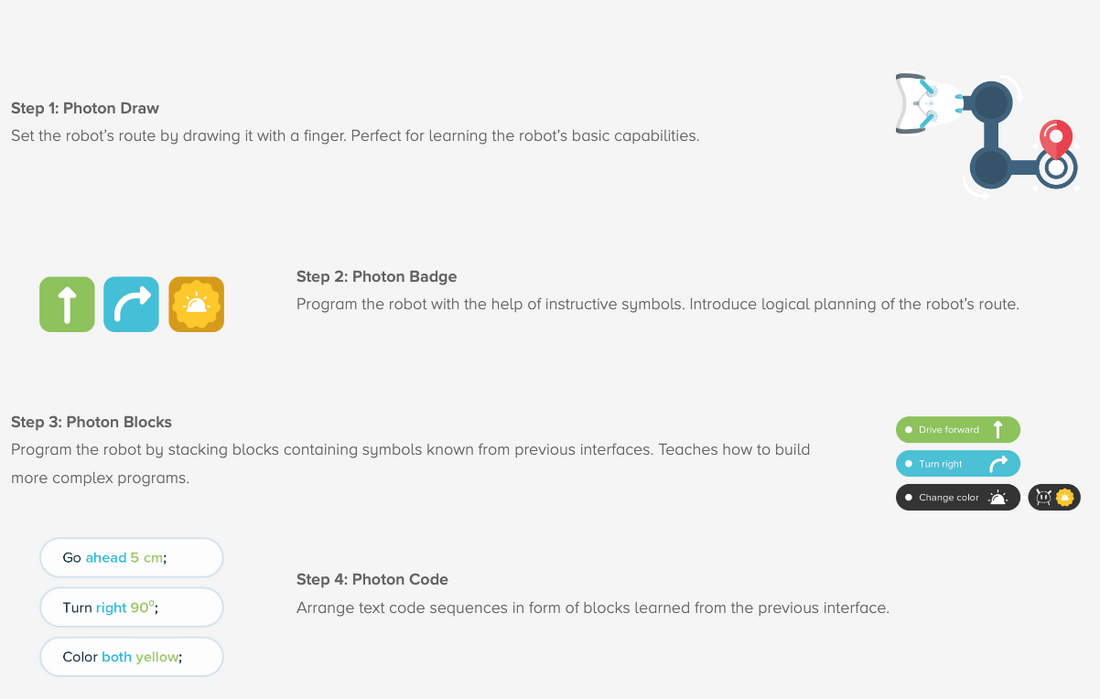Click the lamp icon in Change color block
Screen dimensions: 1100x699
(x=998, y=498)
